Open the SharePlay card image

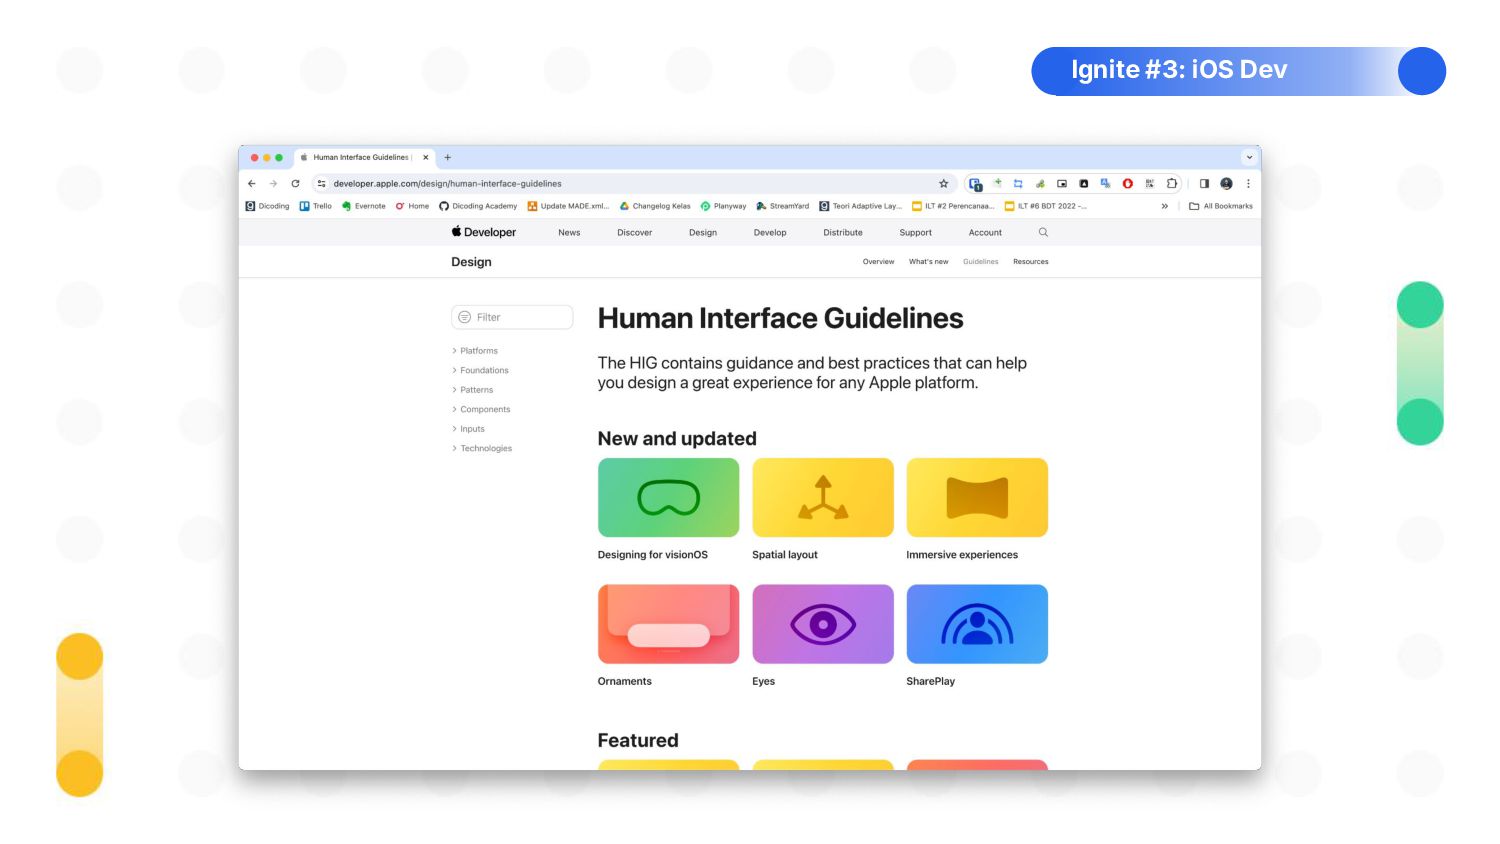(x=977, y=624)
